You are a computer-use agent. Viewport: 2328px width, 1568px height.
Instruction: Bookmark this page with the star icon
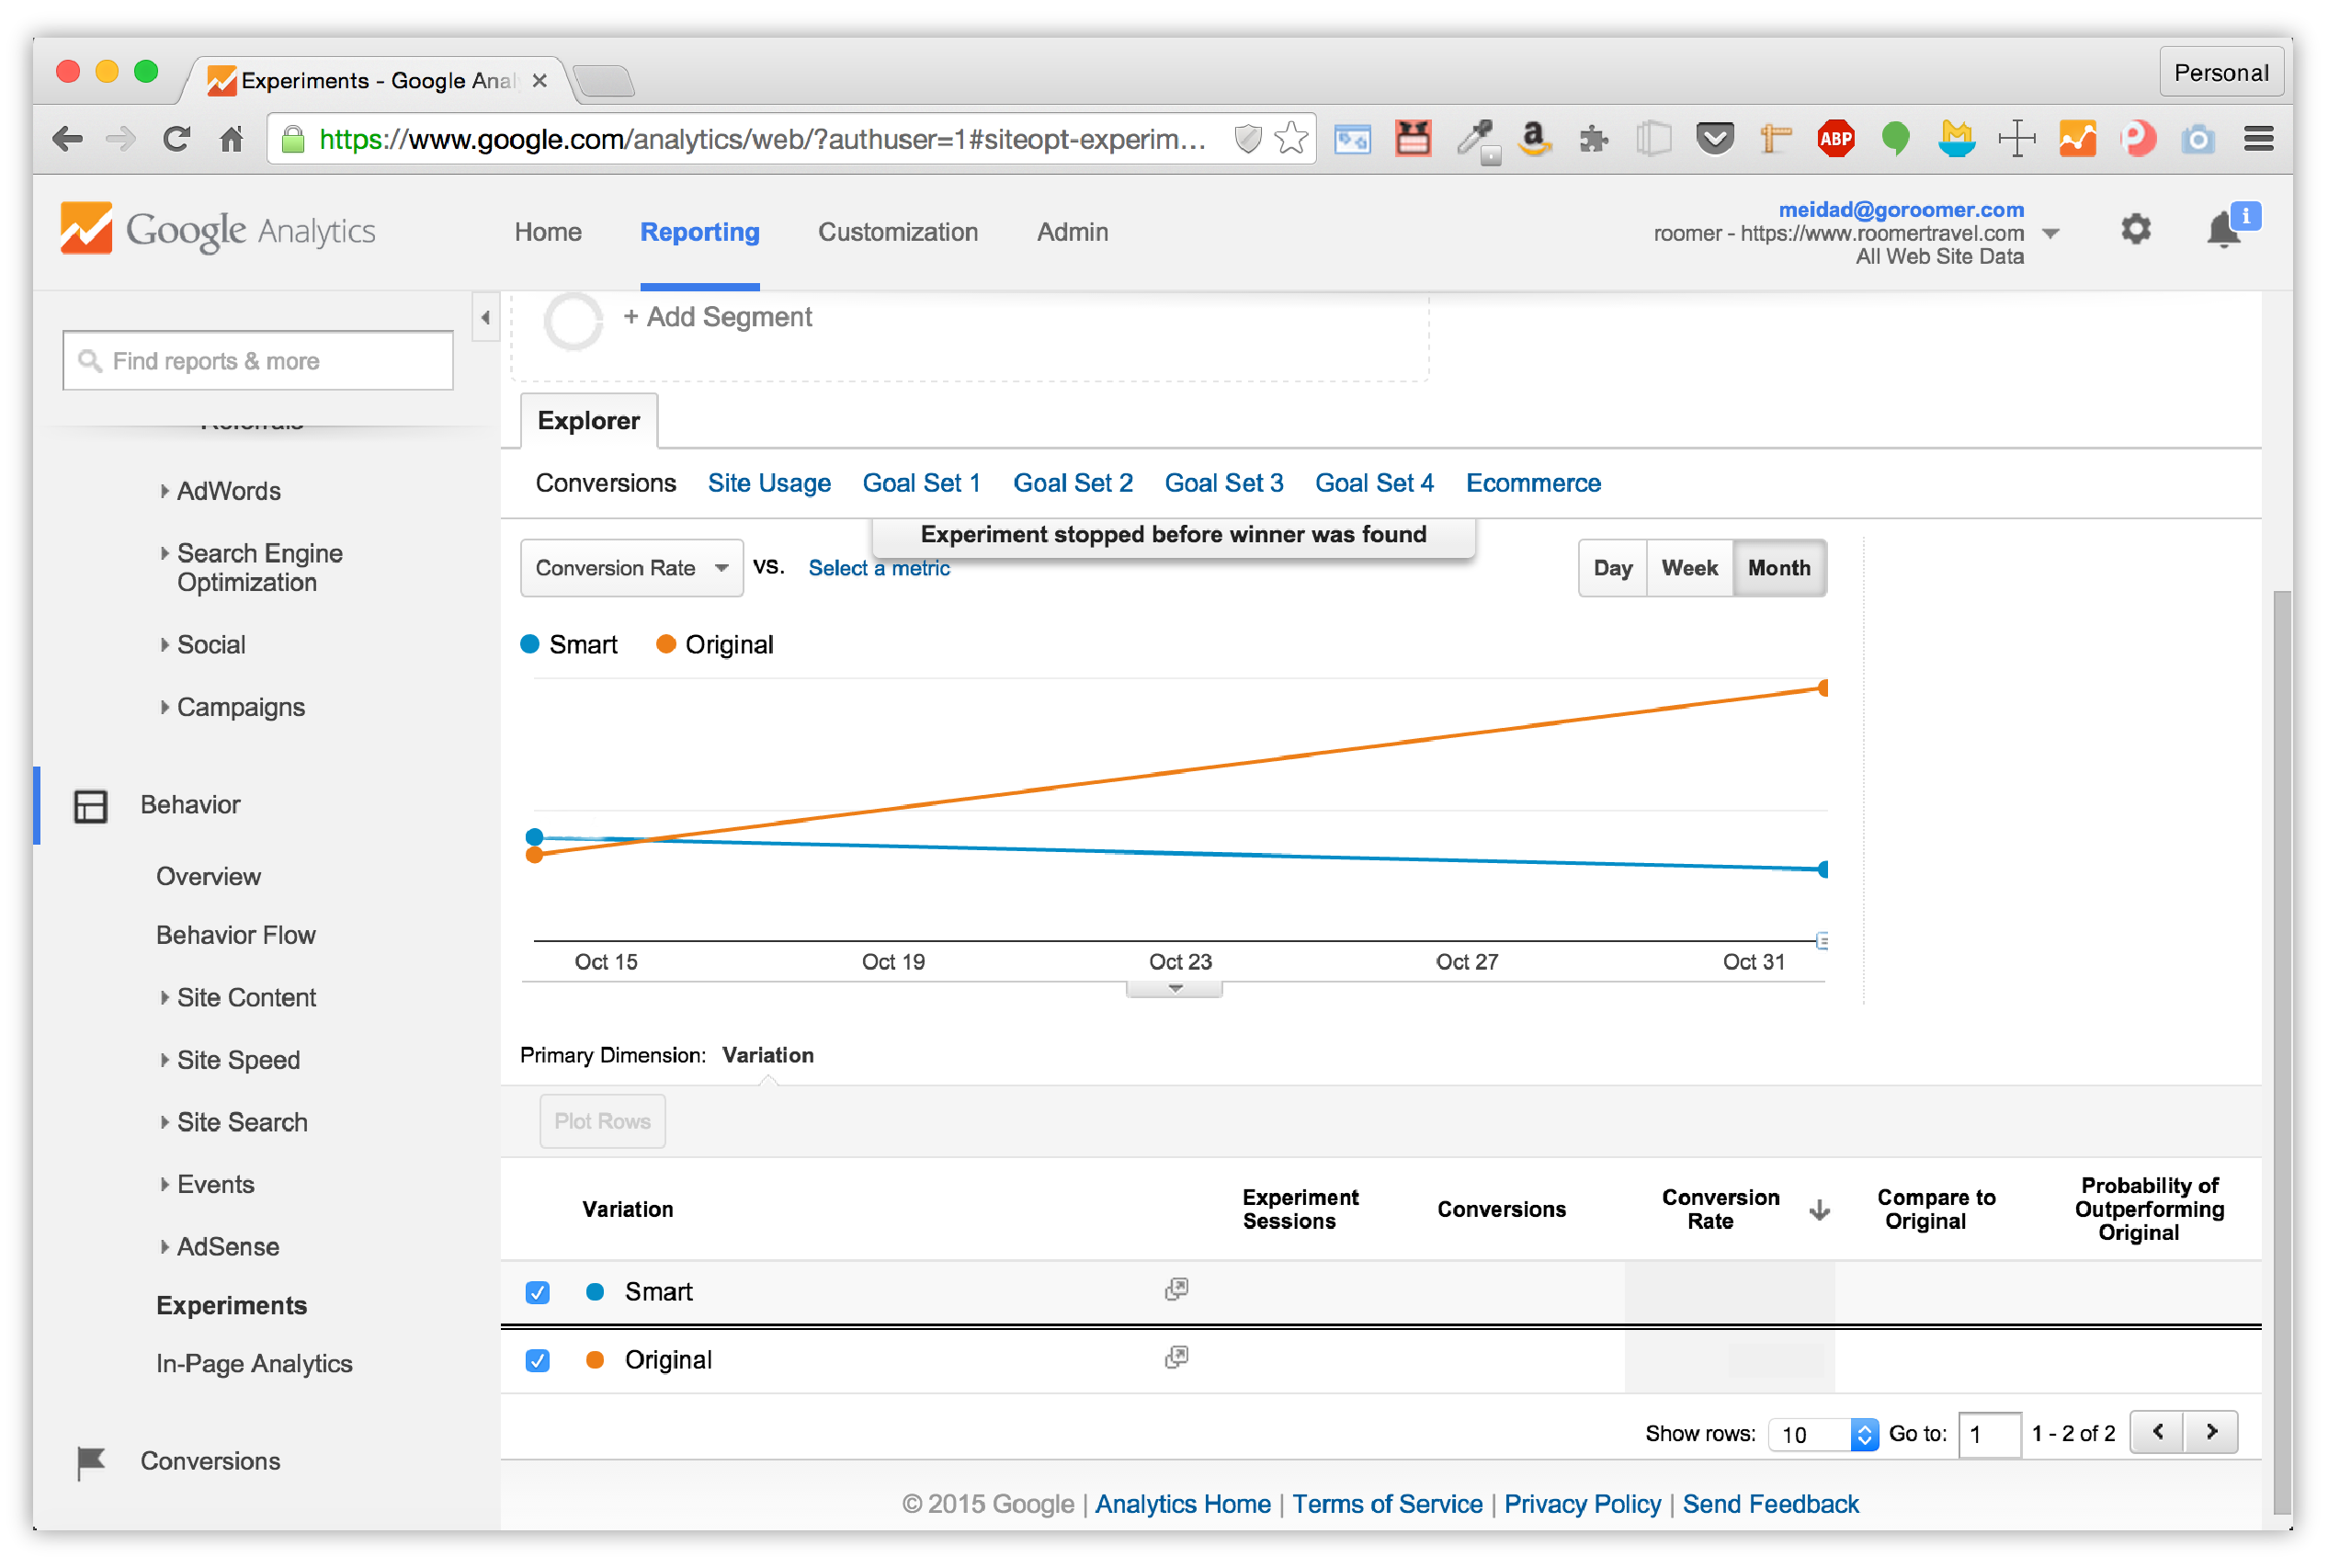pos(1291,138)
